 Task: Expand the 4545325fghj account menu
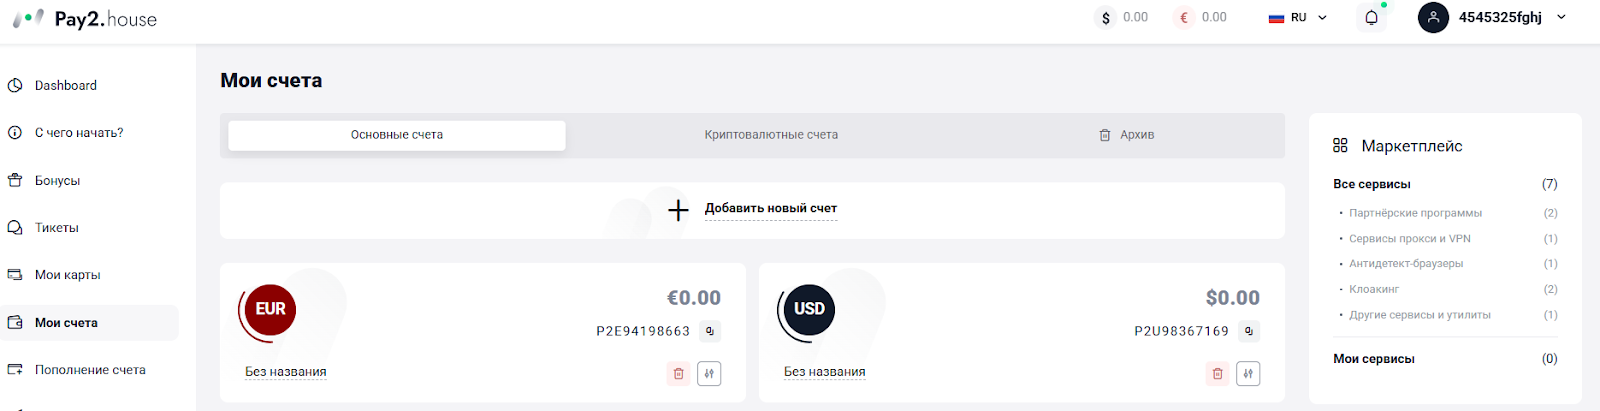1561,17
